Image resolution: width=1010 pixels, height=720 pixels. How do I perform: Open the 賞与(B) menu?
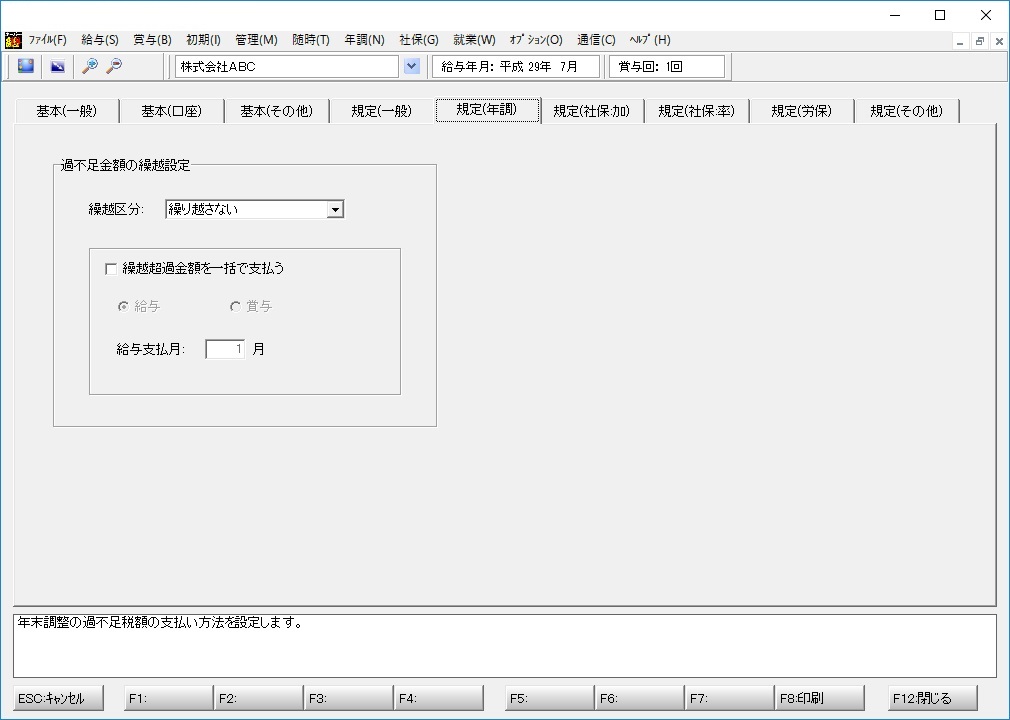[x=153, y=40]
